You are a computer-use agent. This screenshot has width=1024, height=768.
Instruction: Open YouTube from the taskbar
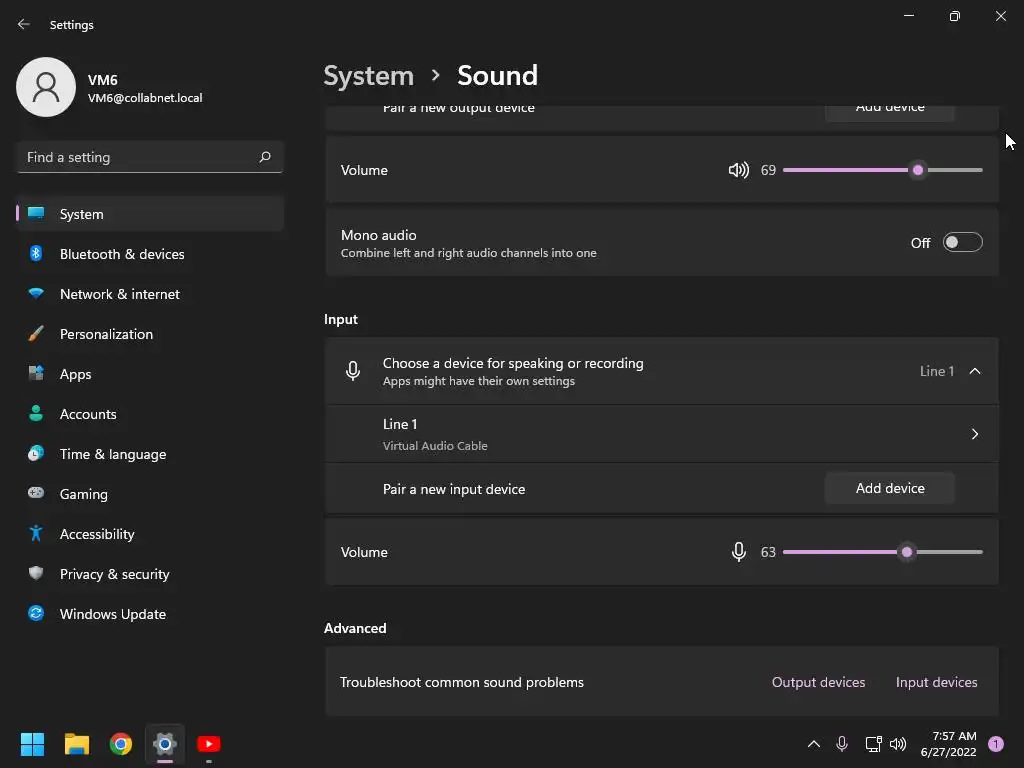209,744
